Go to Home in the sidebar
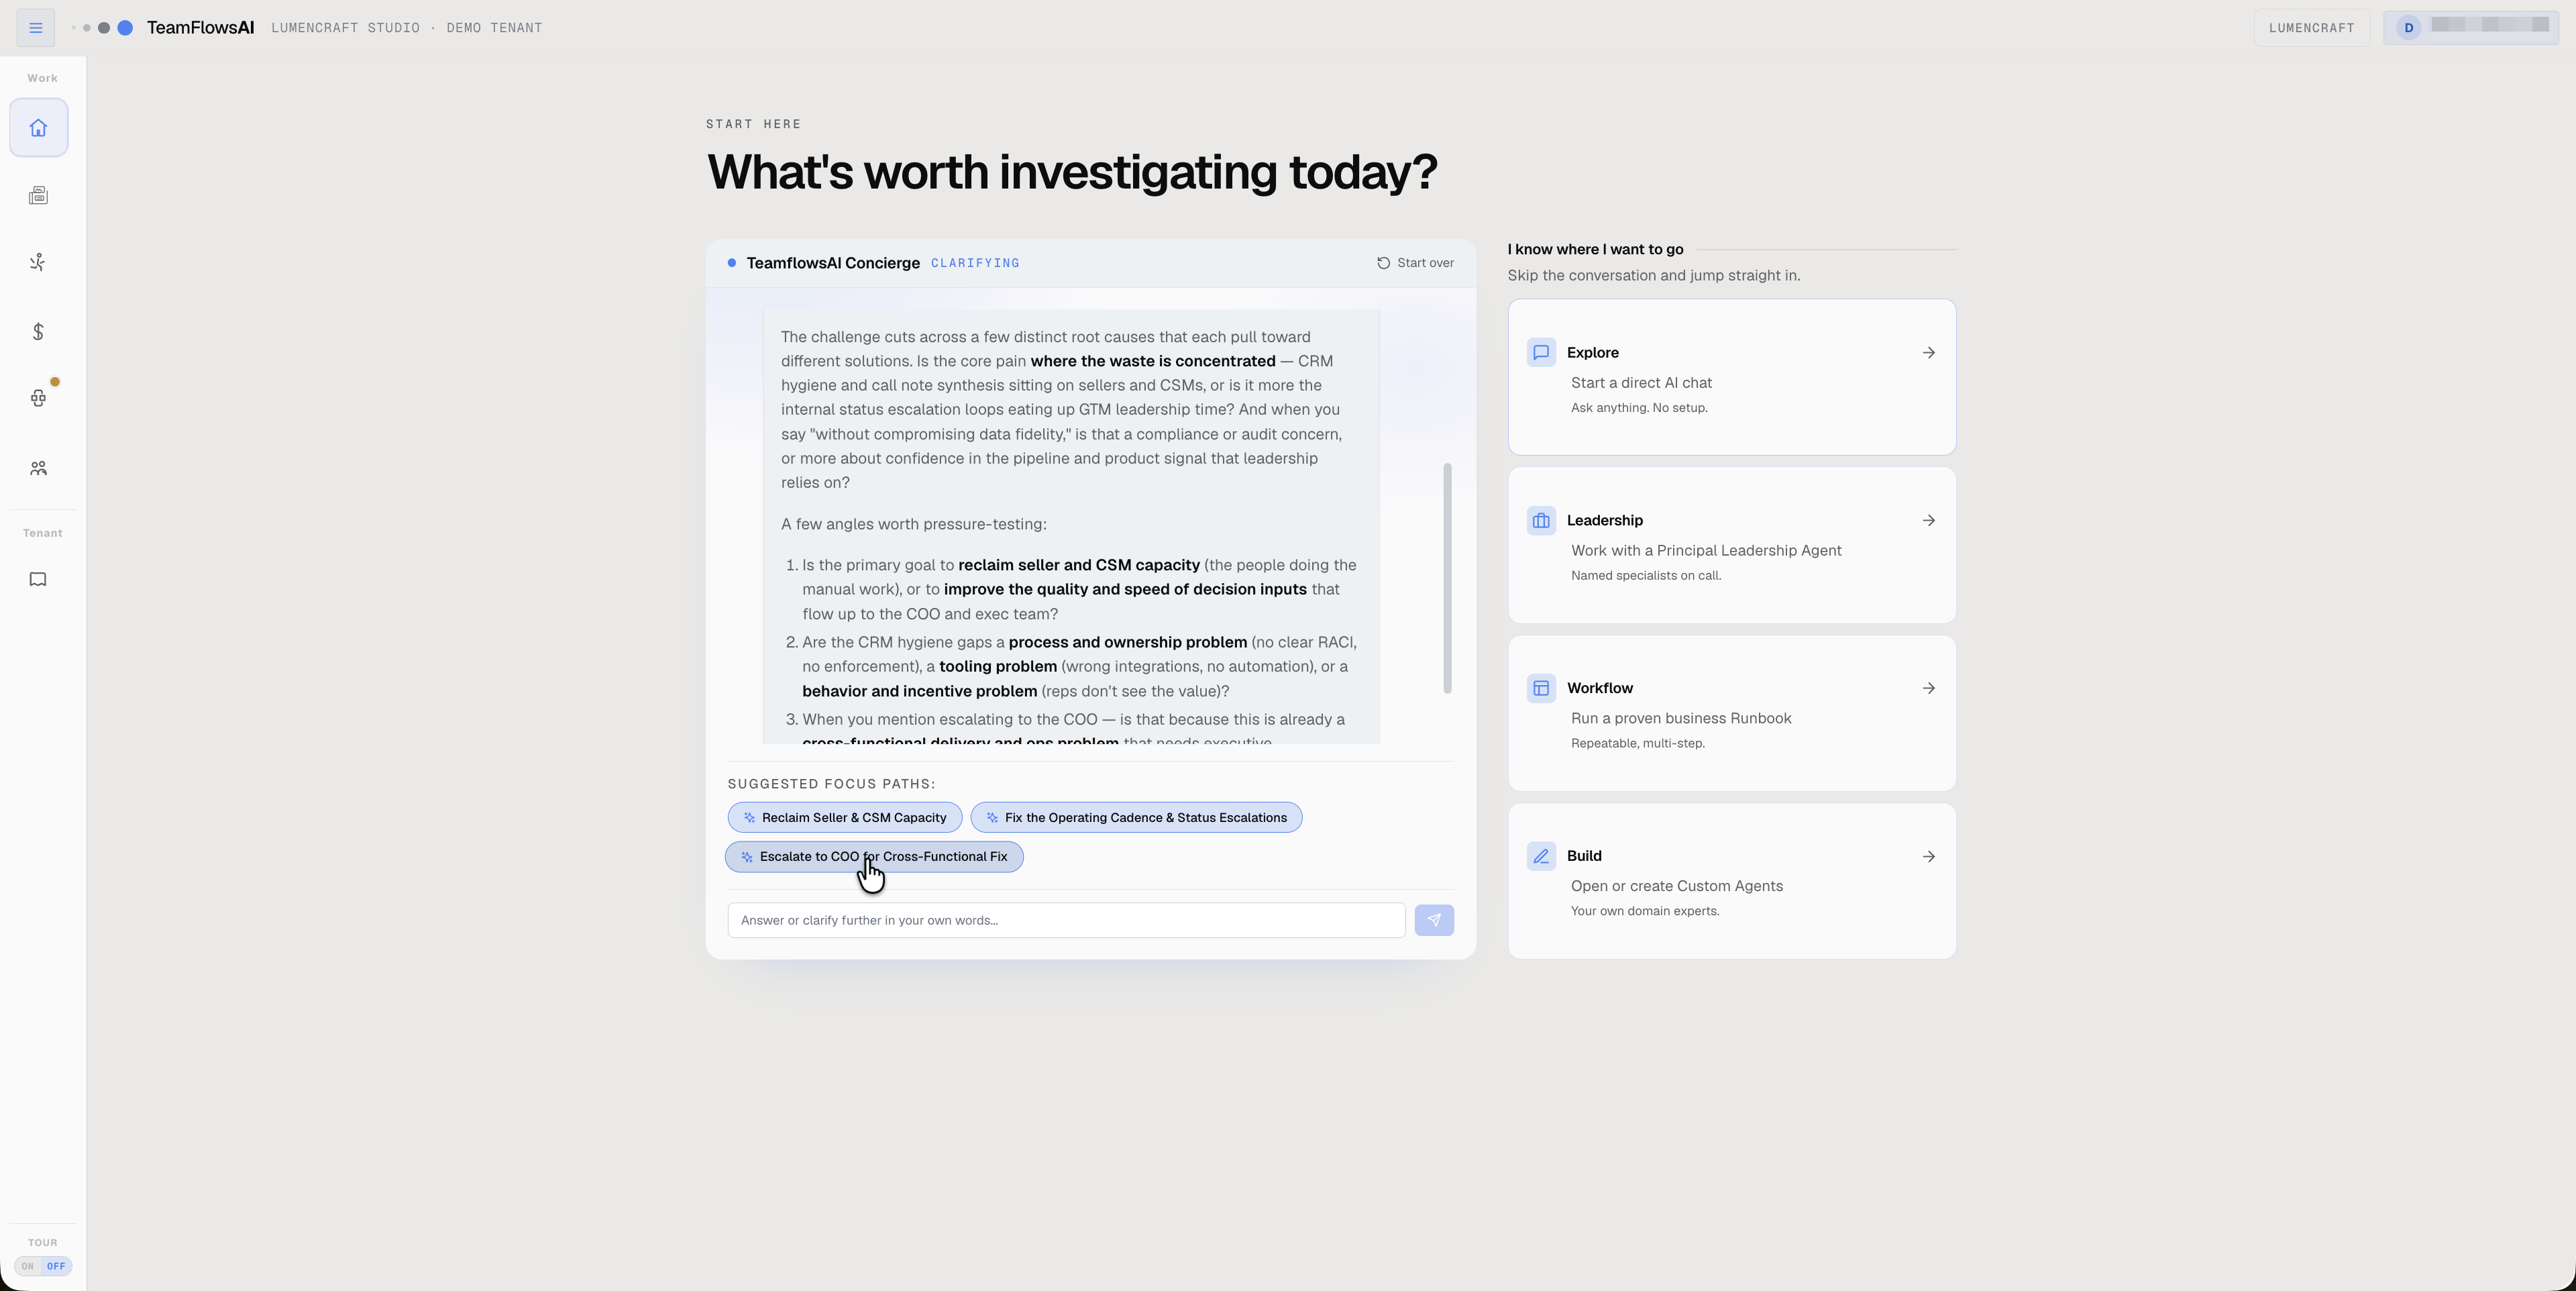The image size is (2576, 1291). (x=39, y=128)
